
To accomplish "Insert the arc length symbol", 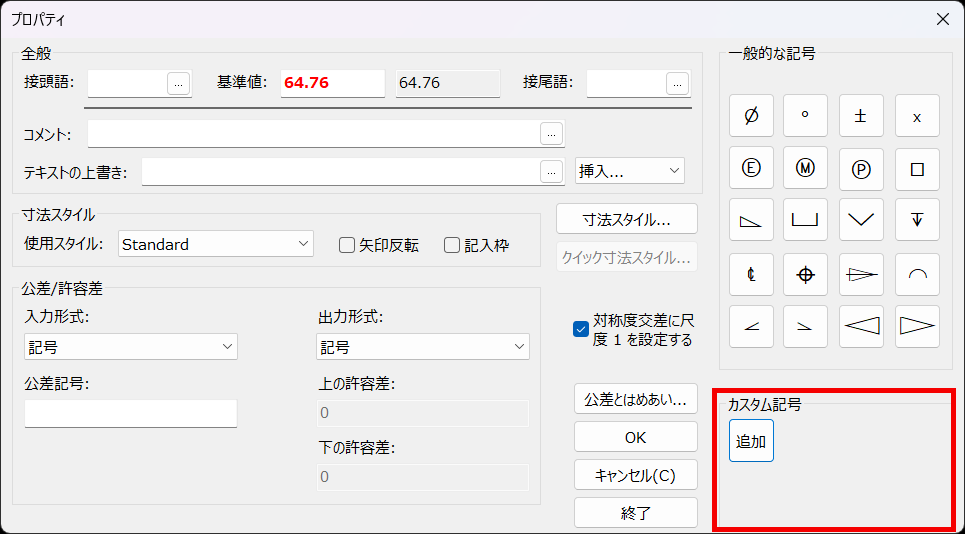I will pos(917,274).
